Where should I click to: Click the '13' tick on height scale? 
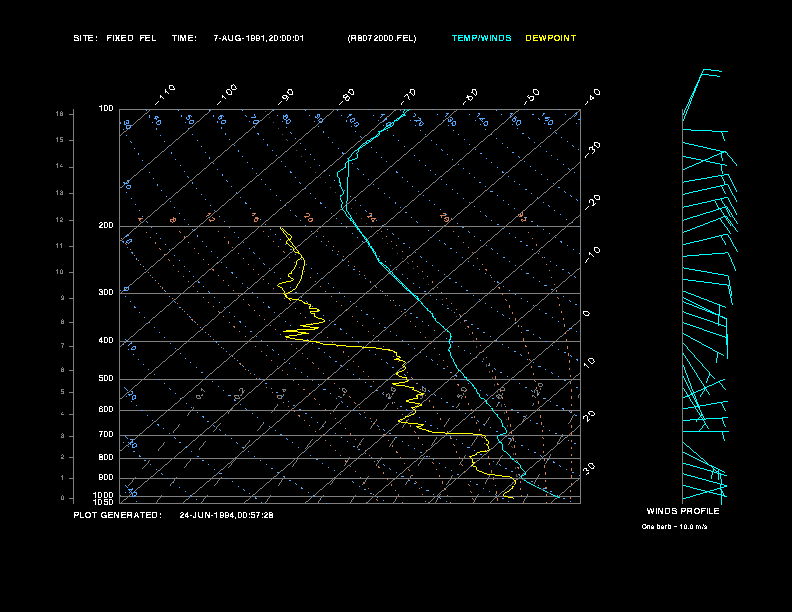point(60,193)
